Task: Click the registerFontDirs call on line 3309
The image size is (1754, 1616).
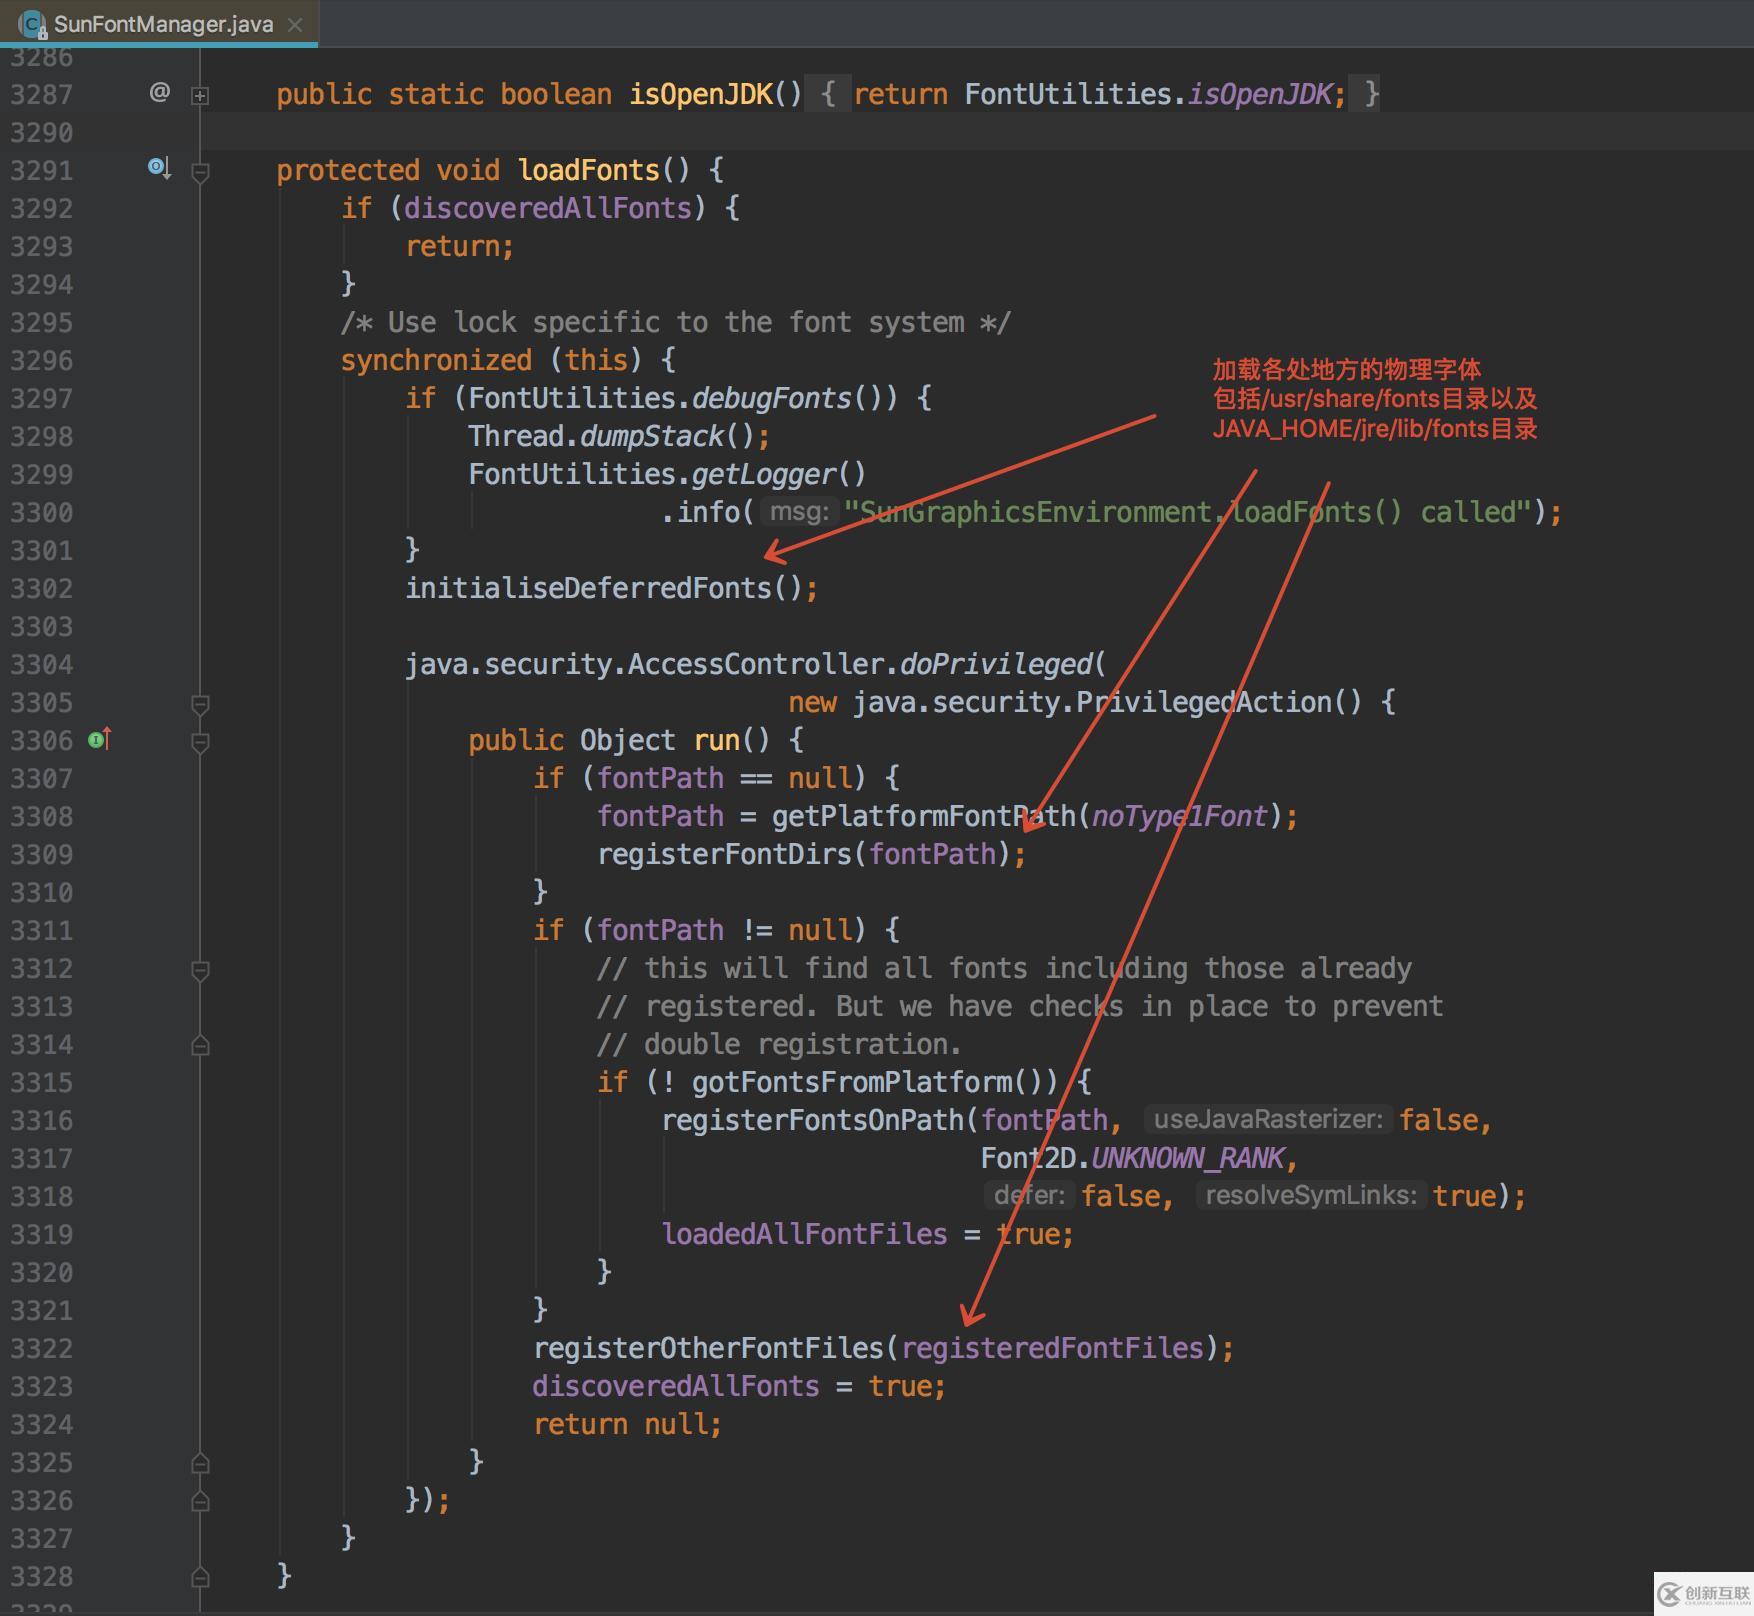Action: point(724,854)
